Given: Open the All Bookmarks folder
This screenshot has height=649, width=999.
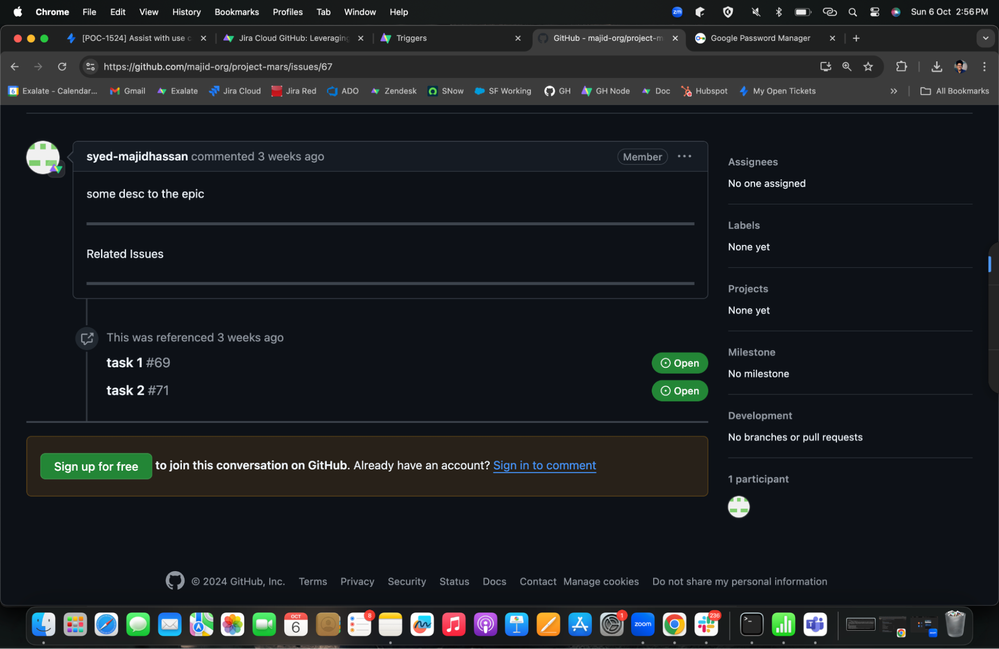Looking at the screenshot, I should click(x=954, y=91).
